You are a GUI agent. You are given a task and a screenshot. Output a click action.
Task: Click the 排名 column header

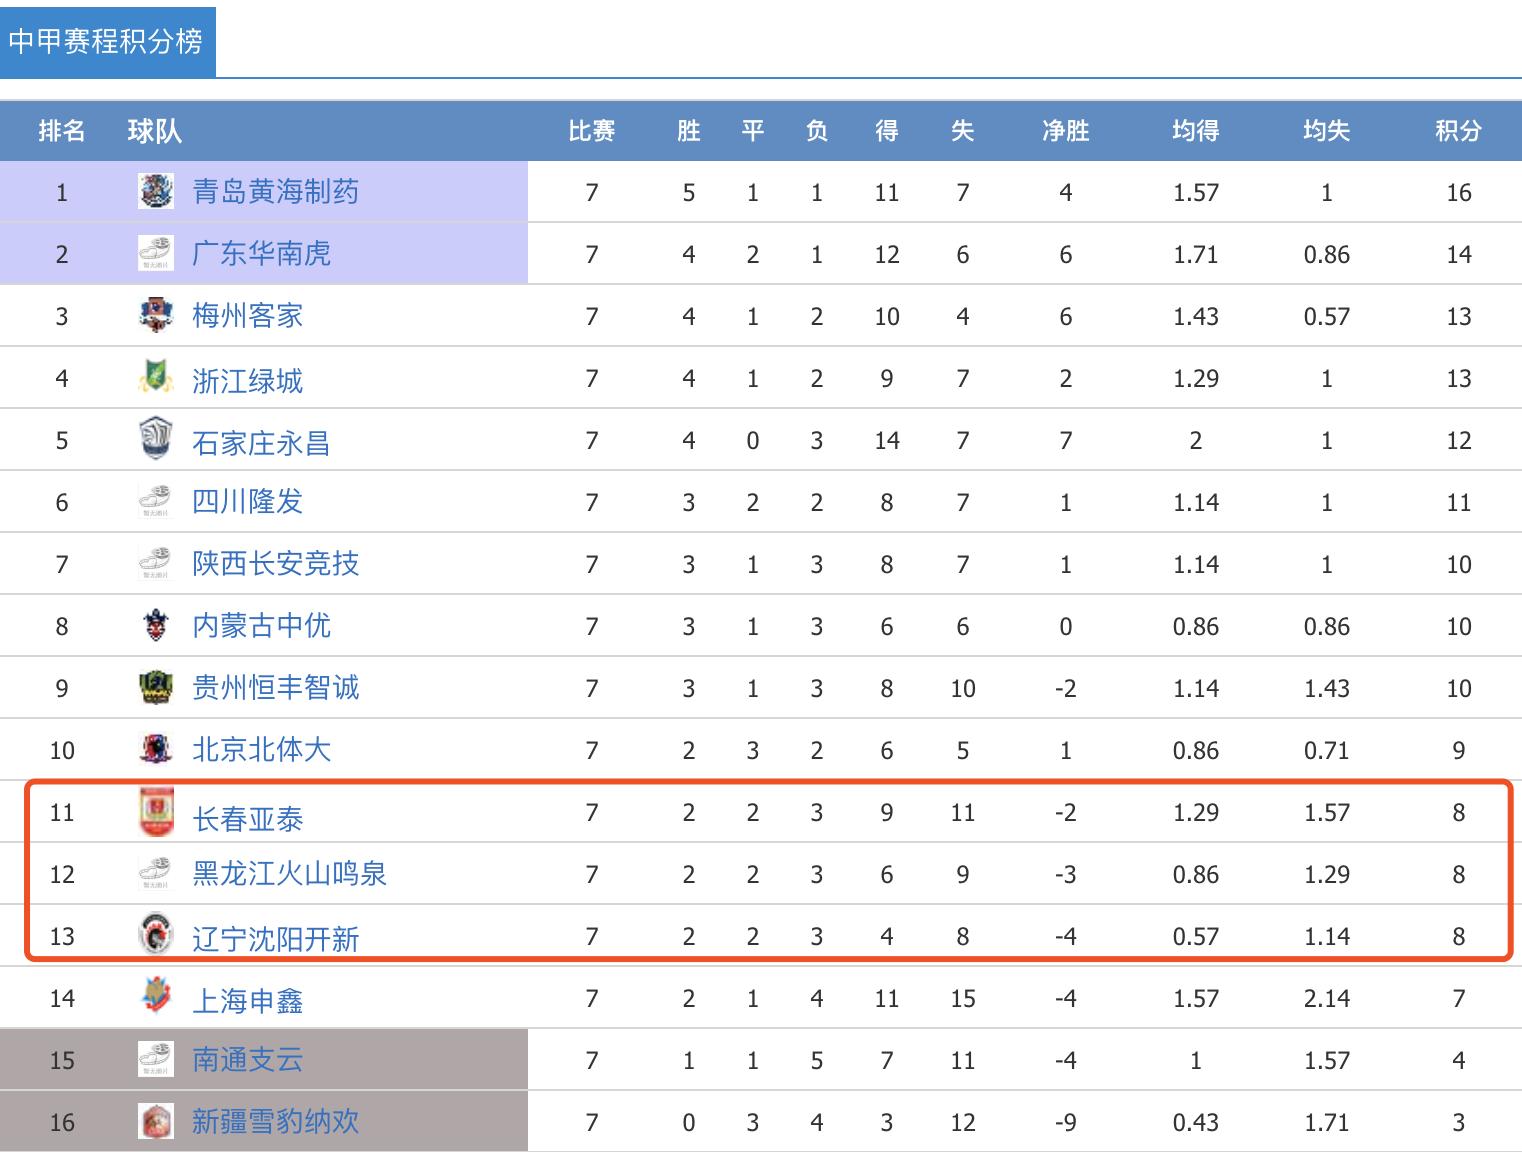tap(62, 131)
